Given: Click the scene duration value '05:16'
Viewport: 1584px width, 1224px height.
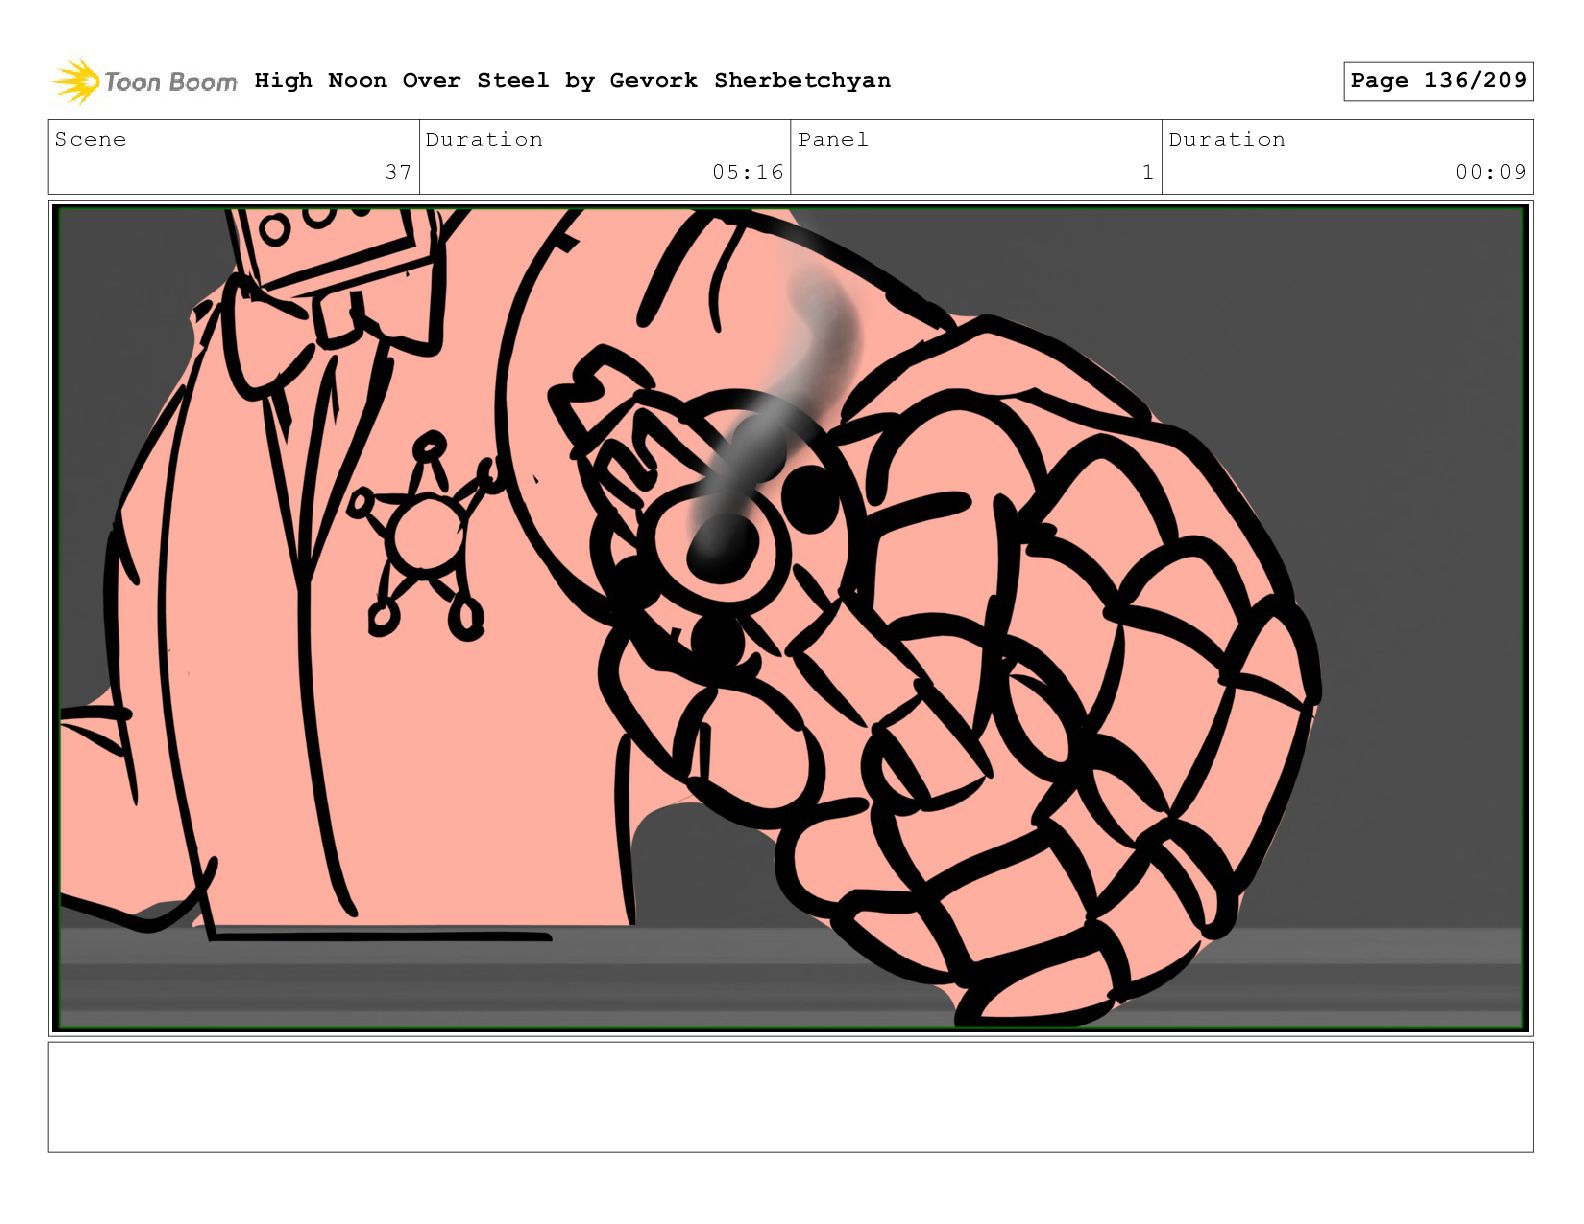Looking at the screenshot, I should [x=747, y=172].
